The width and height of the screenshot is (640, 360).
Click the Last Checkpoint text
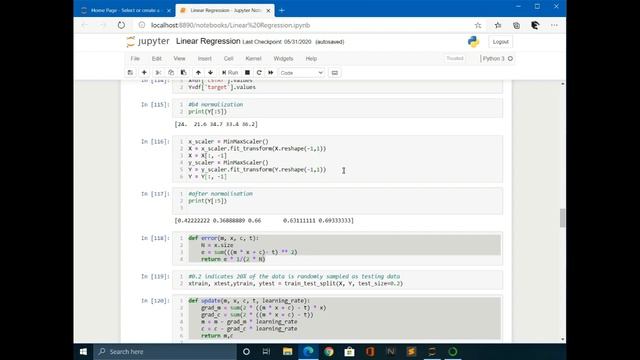point(277,42)
